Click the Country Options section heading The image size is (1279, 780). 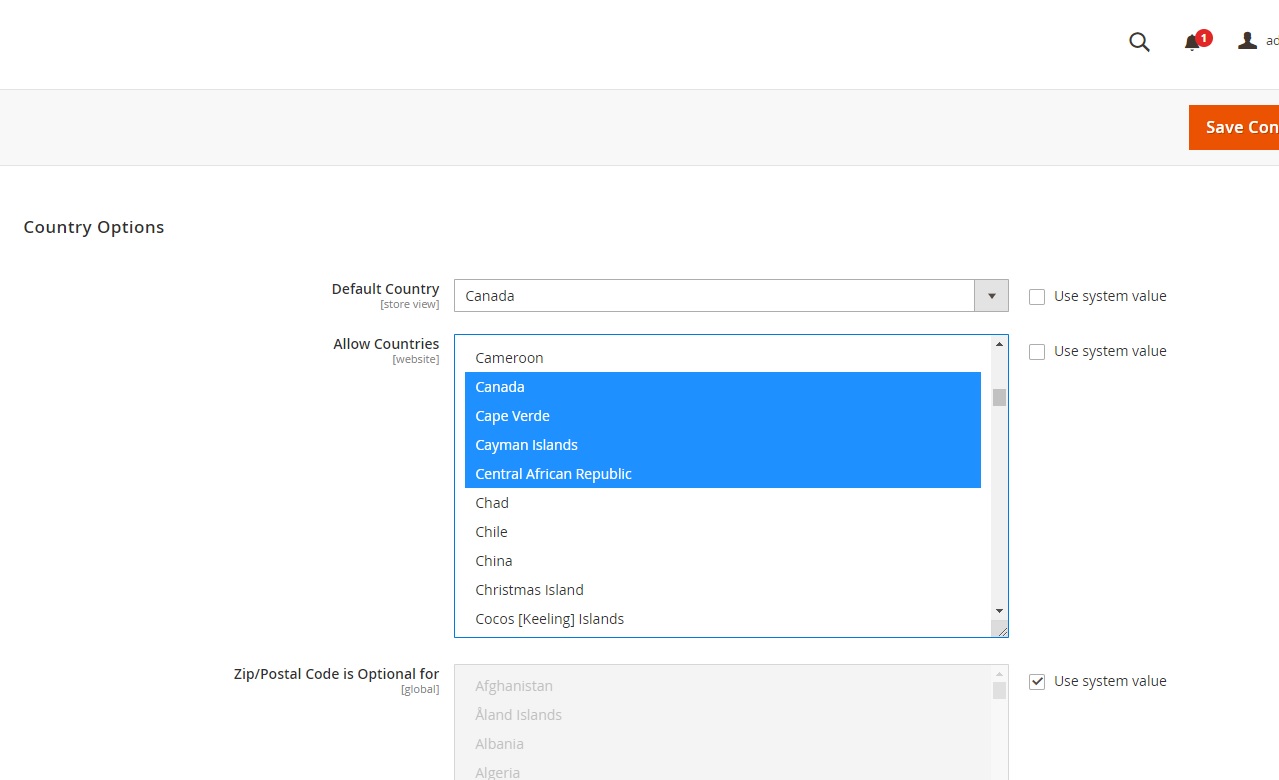[x=93, y=227]
